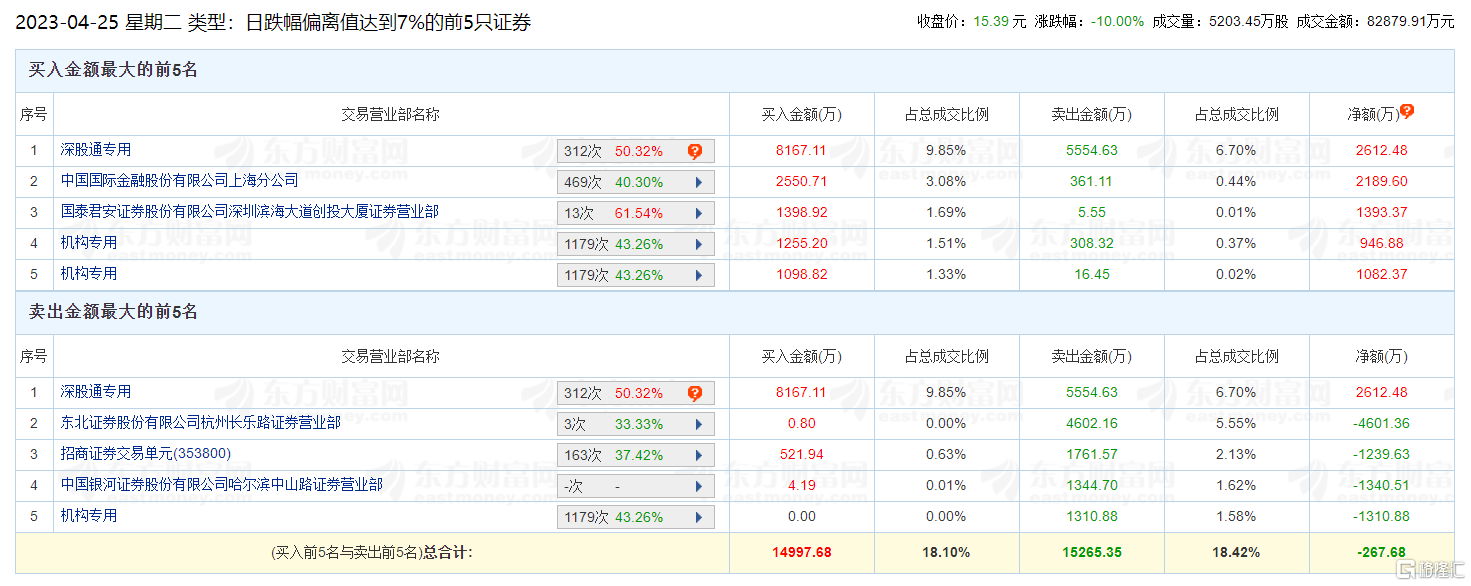Image resolution: width=1471 pixels, height=586 pixels.
Task: Expand stats arrow for 国泰君安深圳滨海大道营业部
Action: coord(699,214)
